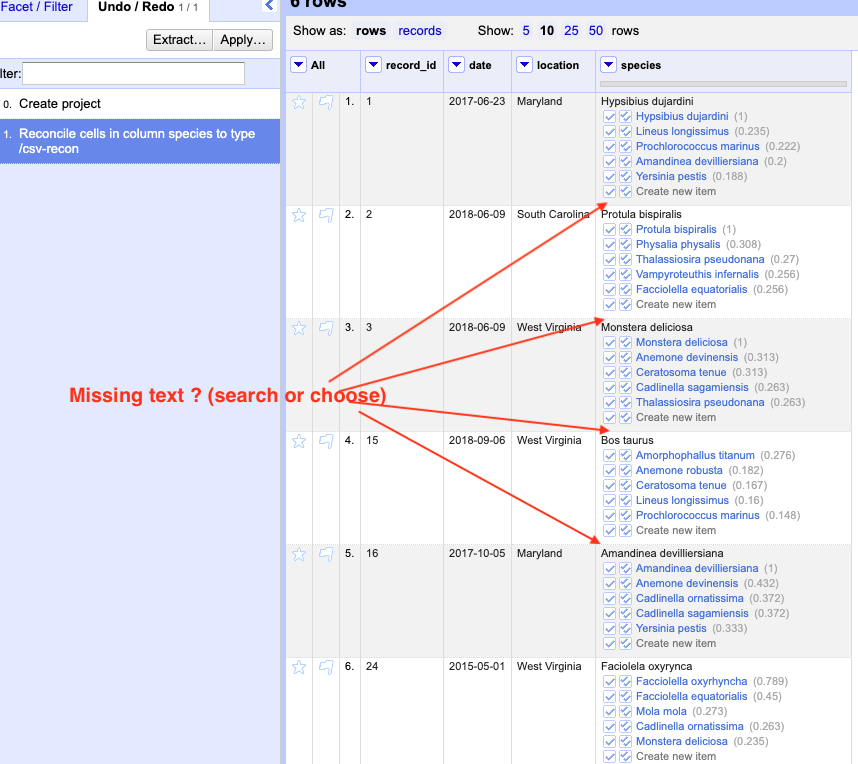Flag row 3 Monstera deliciosa
The image size is (858, 764).
point(326,328)
